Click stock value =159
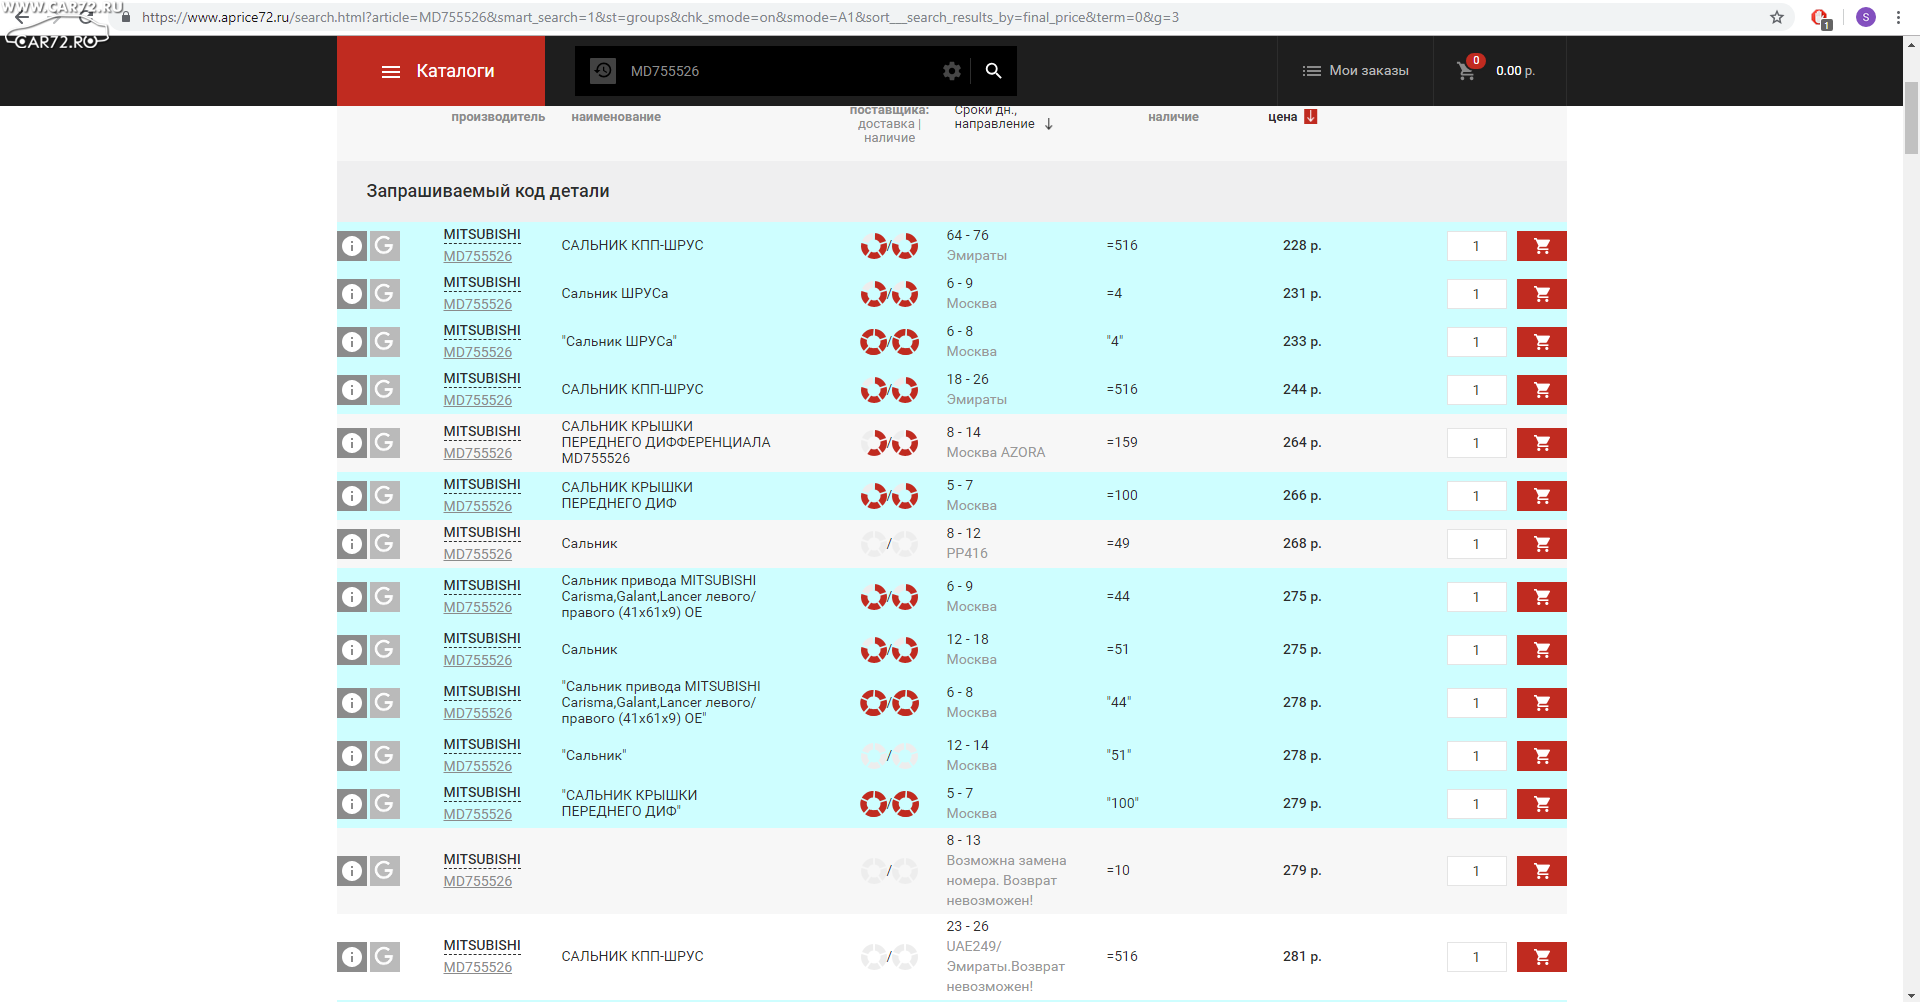This screenshot has height=1002, width=1920. (x=1122, y=443)
